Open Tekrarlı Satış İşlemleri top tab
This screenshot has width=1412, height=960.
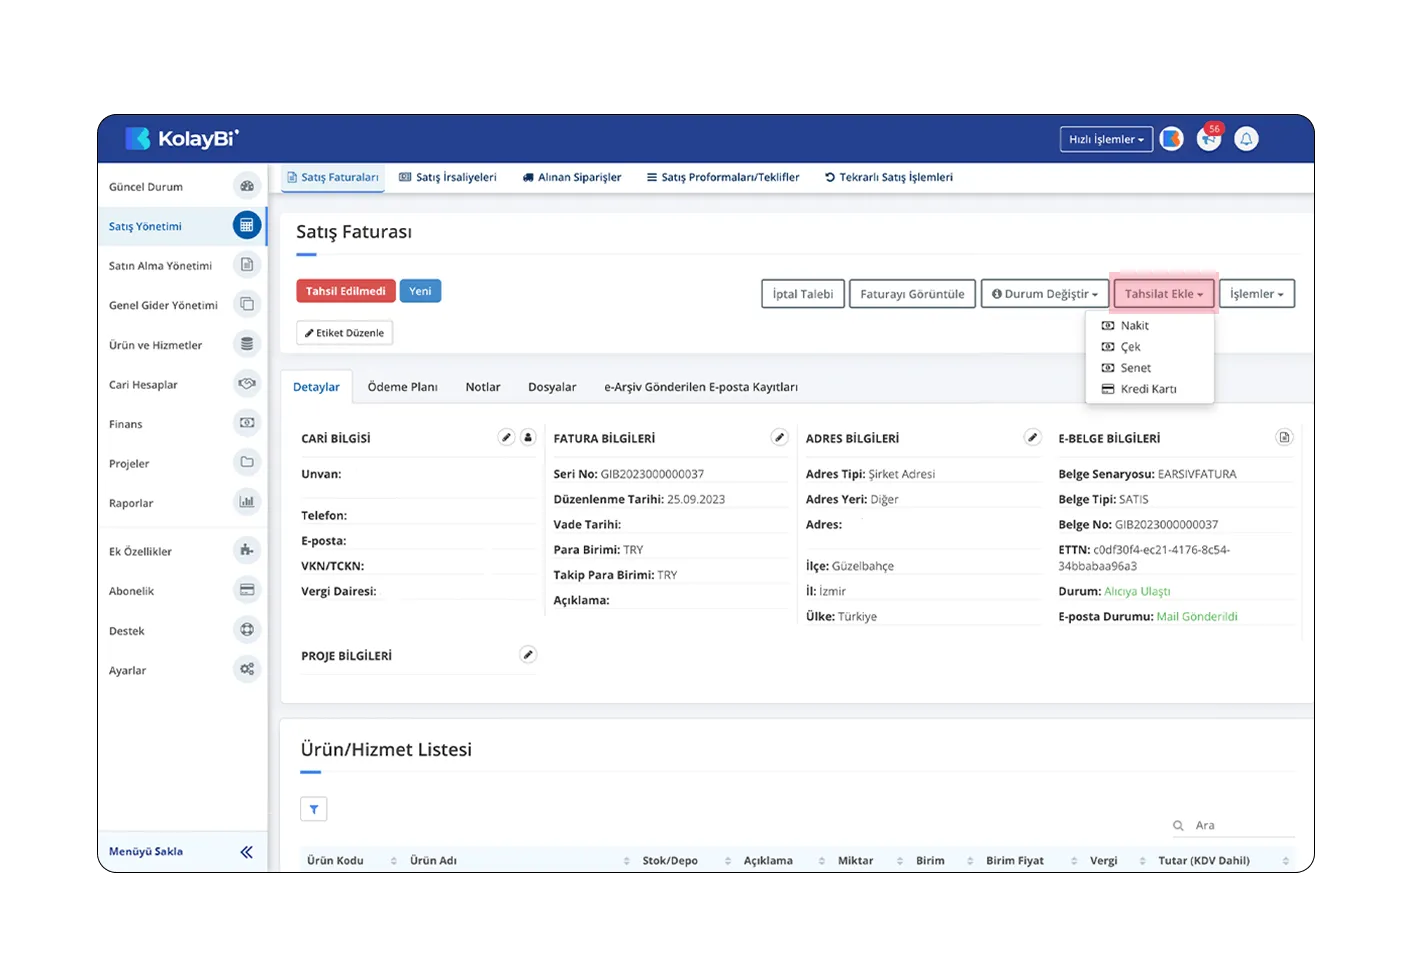click(889, 177)
